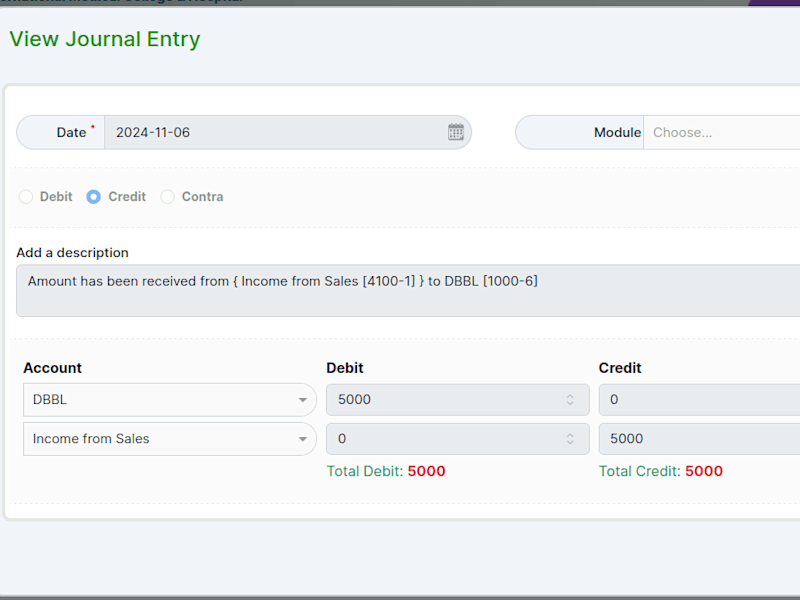Click the Credit amount field showing 5000

coord(699,439)
